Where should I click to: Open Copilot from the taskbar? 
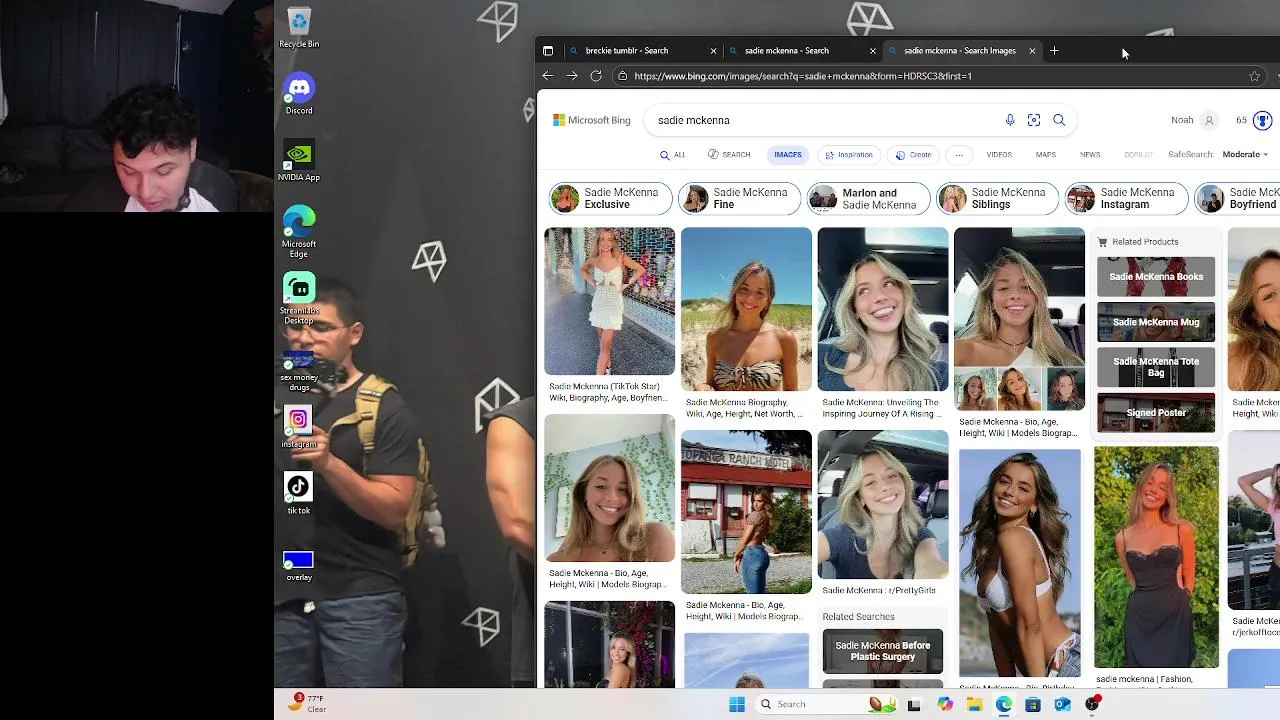coord(945,704)
